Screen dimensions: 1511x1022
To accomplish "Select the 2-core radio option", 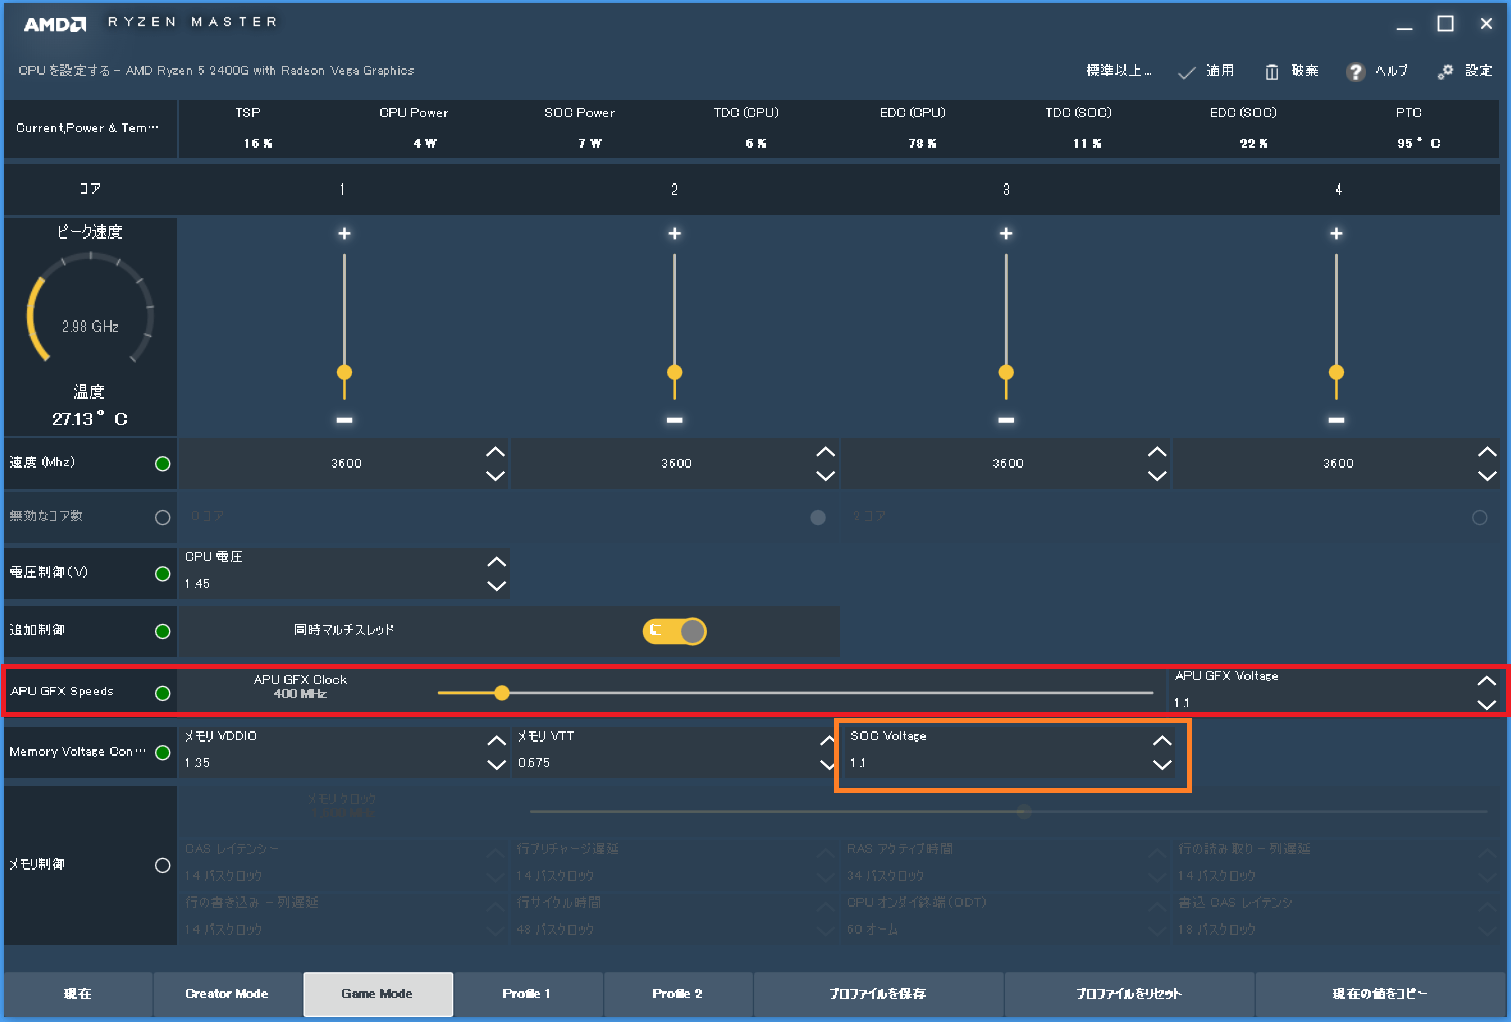I will (1480, 518).
